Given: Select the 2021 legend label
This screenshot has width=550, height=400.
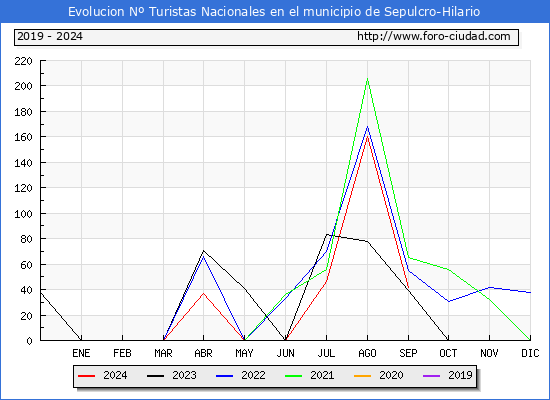Looking at the screenshot, I should 322,375.
